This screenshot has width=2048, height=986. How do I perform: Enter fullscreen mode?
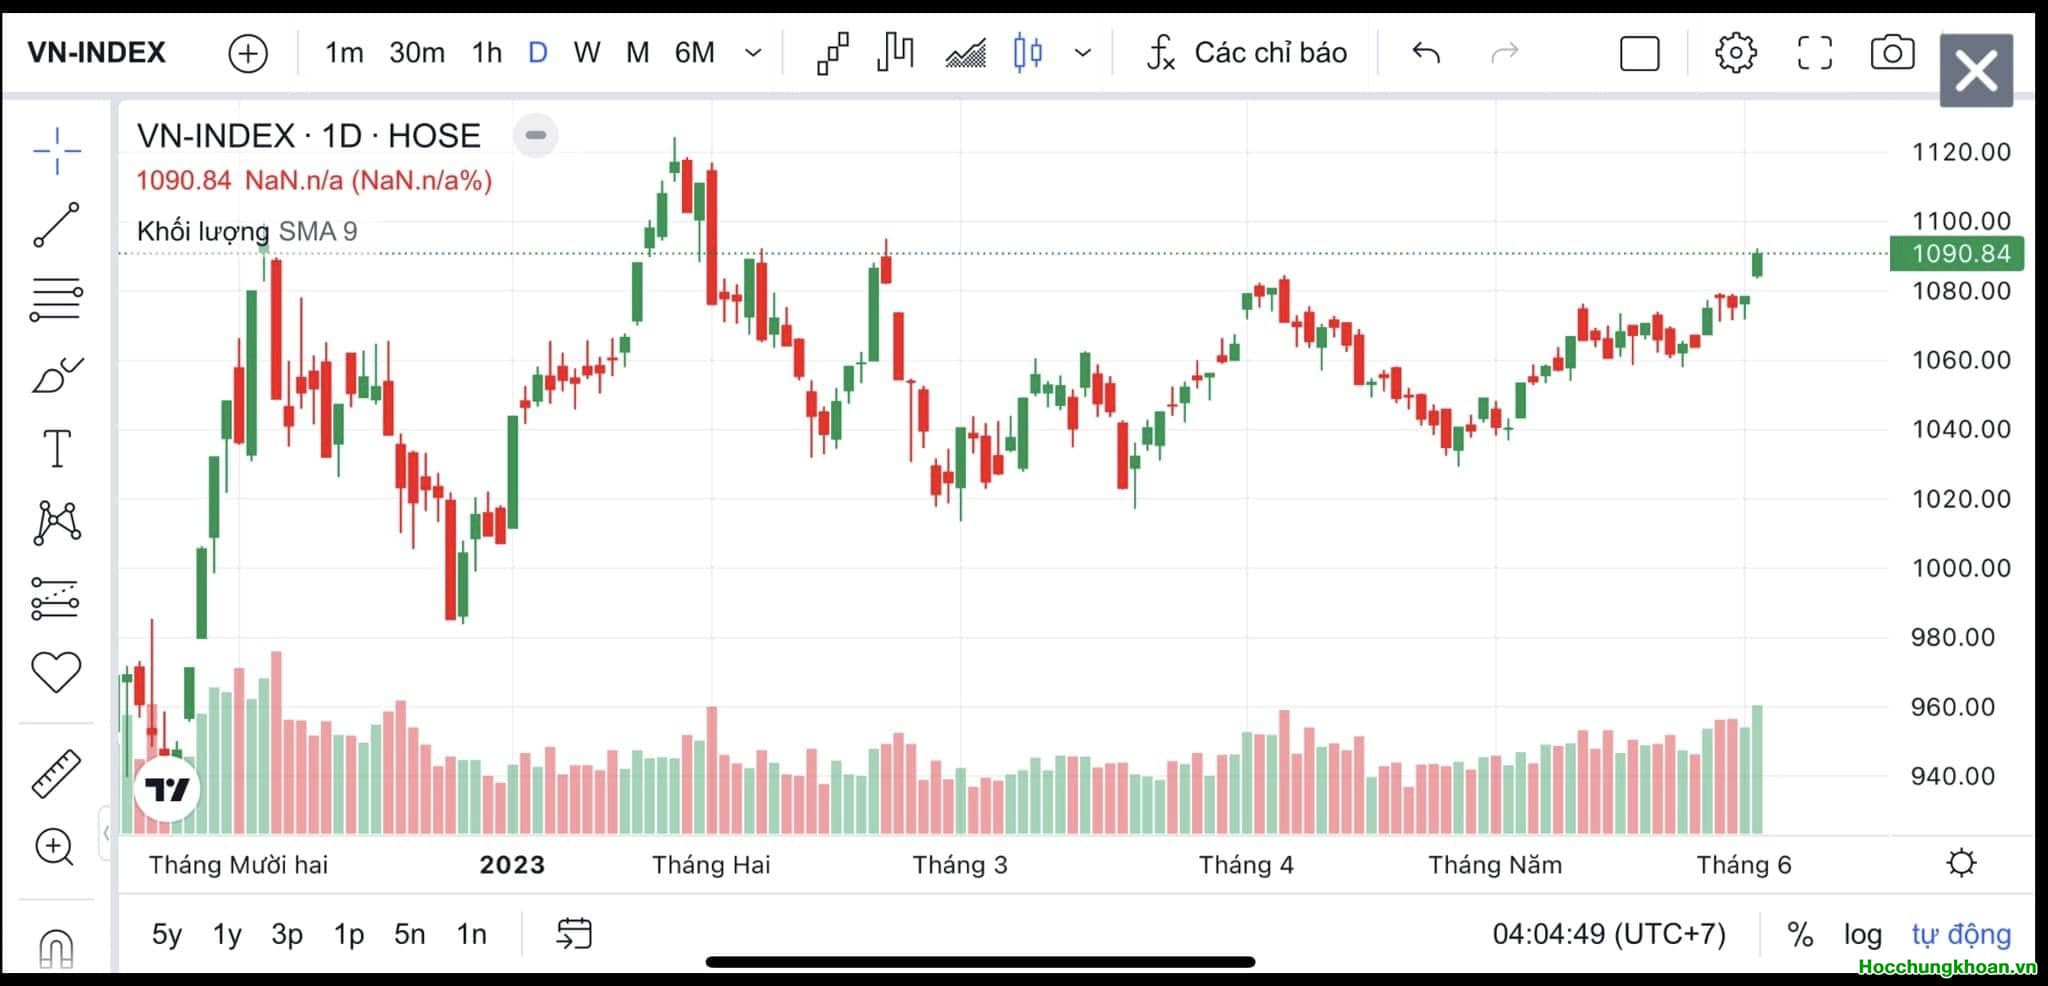click(x=1814, y=53)
